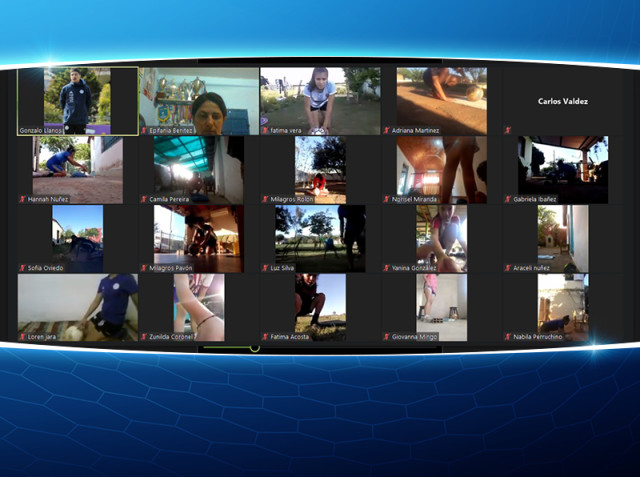
Task: Select Giovanna Mingo's video tile
Action: [442, 307]
